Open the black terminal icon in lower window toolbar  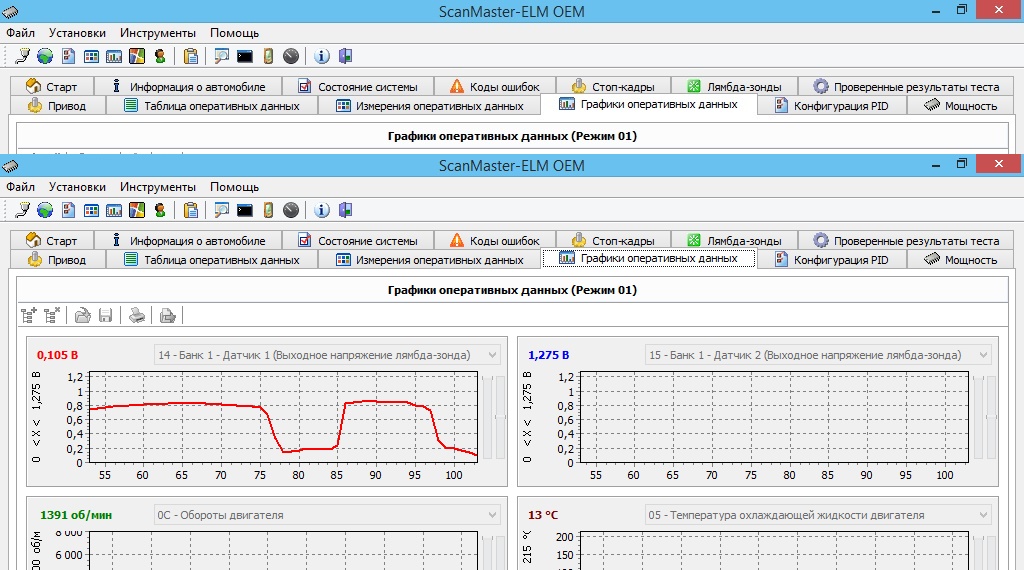coord(244,210)
